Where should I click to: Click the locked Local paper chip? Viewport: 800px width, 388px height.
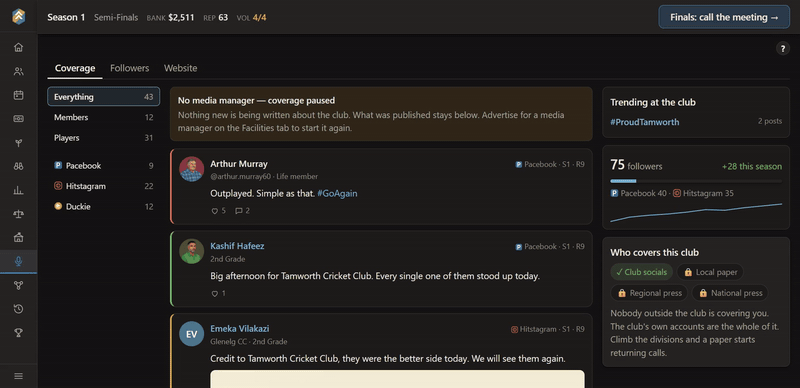[710, 272]
